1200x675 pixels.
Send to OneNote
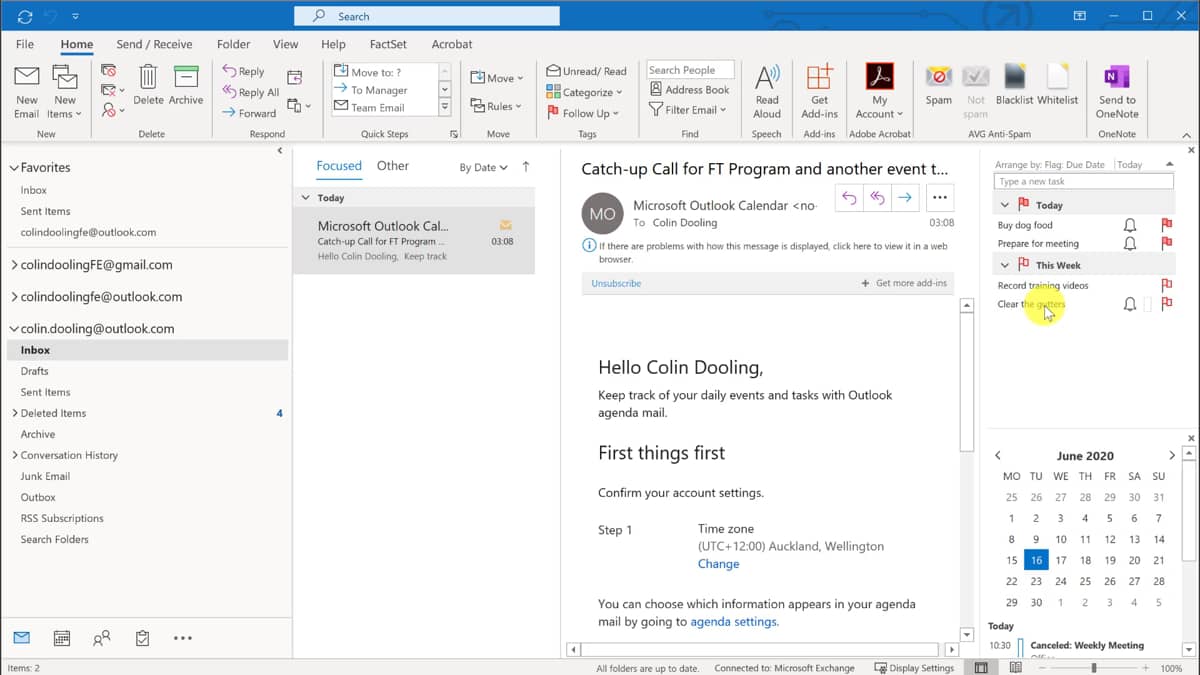click(x=1117, y=91)
